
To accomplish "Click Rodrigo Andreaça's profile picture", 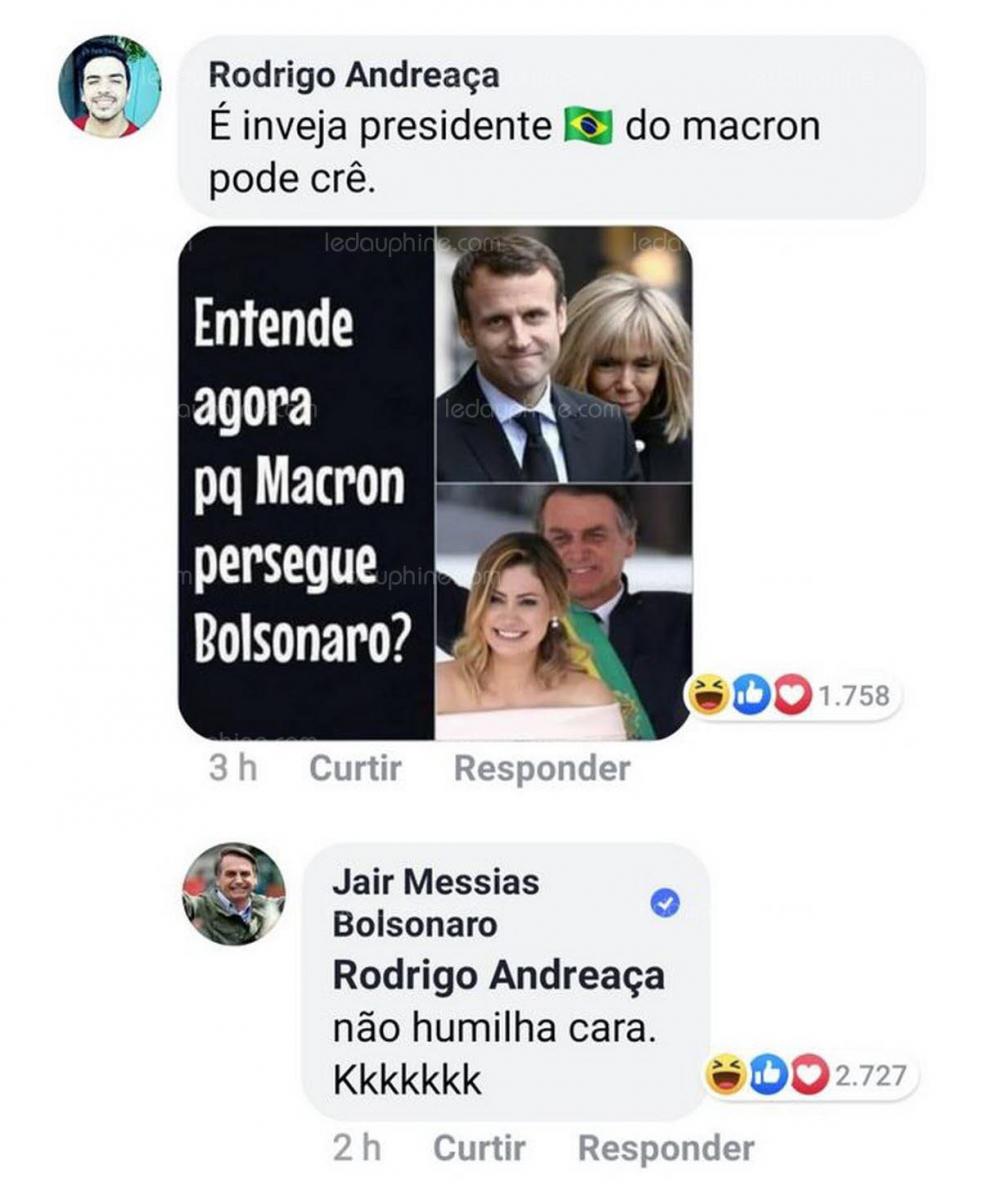I will [x=109, y=86].
